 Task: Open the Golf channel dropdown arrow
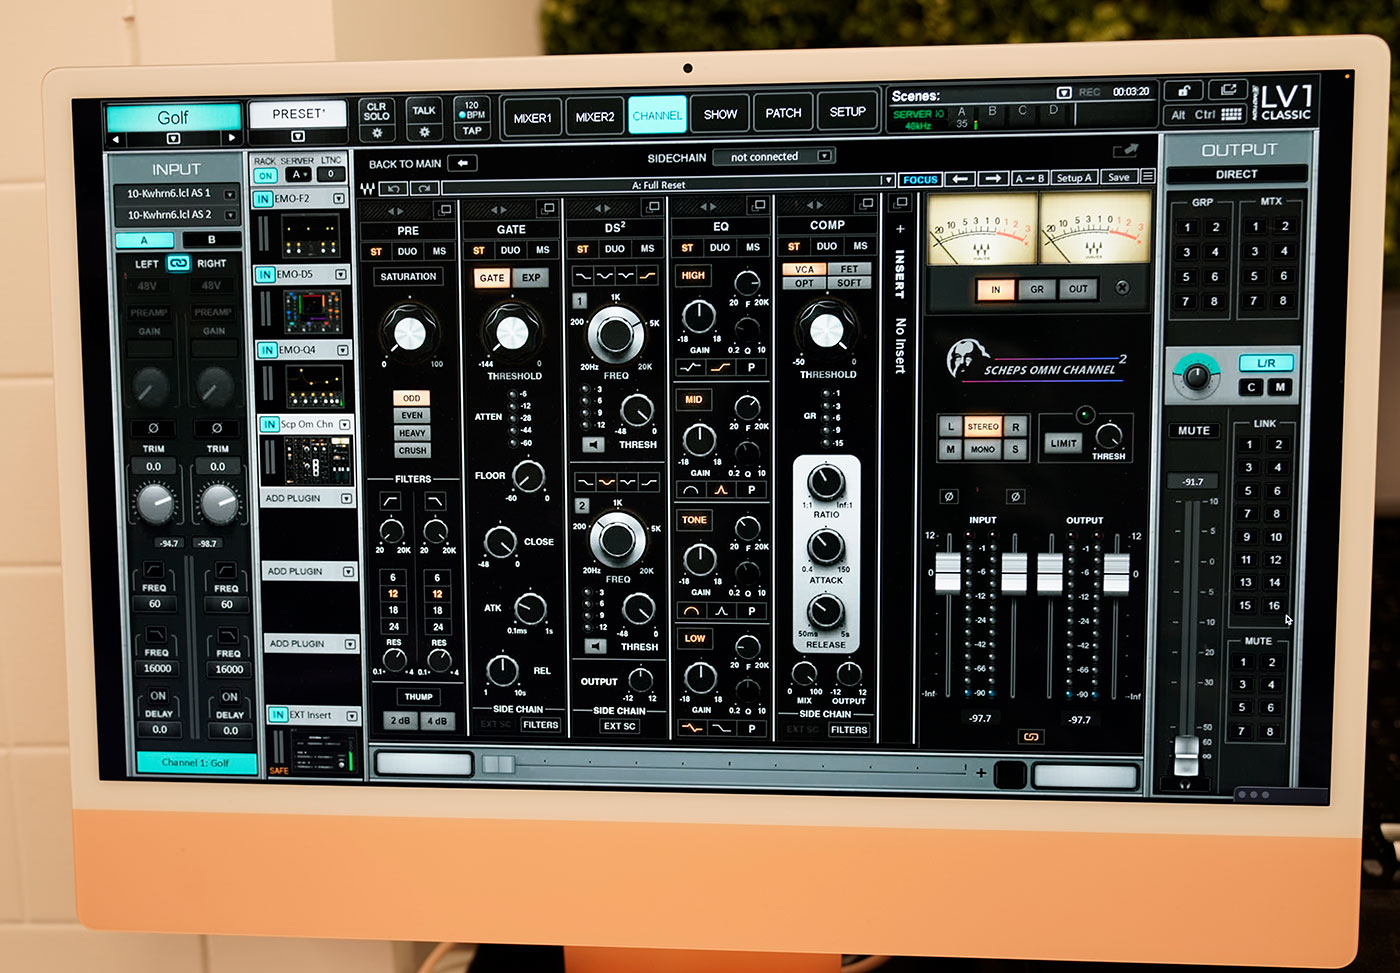point(174,138)
